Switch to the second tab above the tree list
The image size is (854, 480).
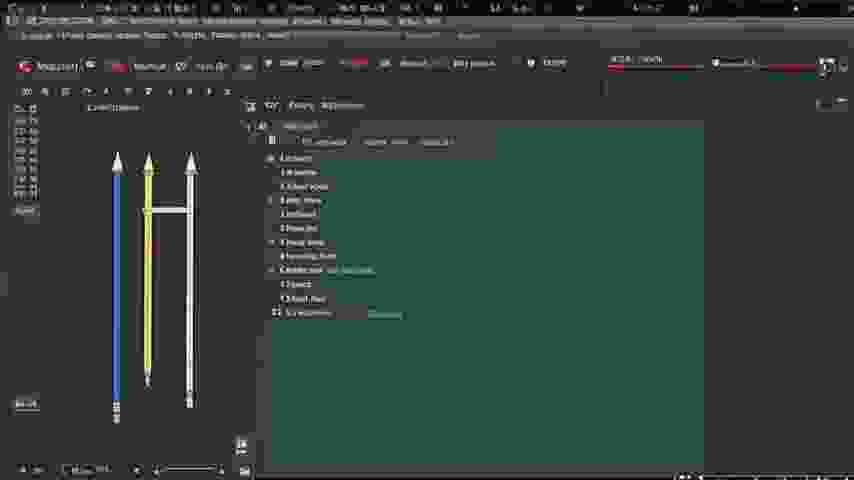386,142
